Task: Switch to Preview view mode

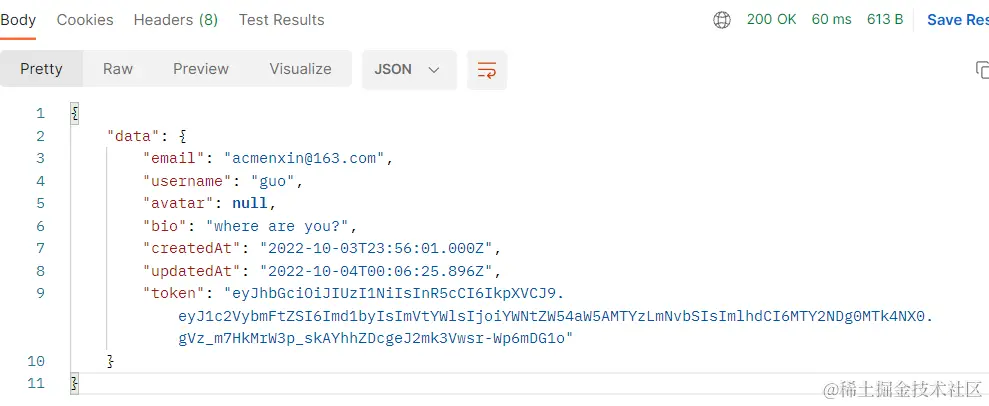Action: point(201,69)
